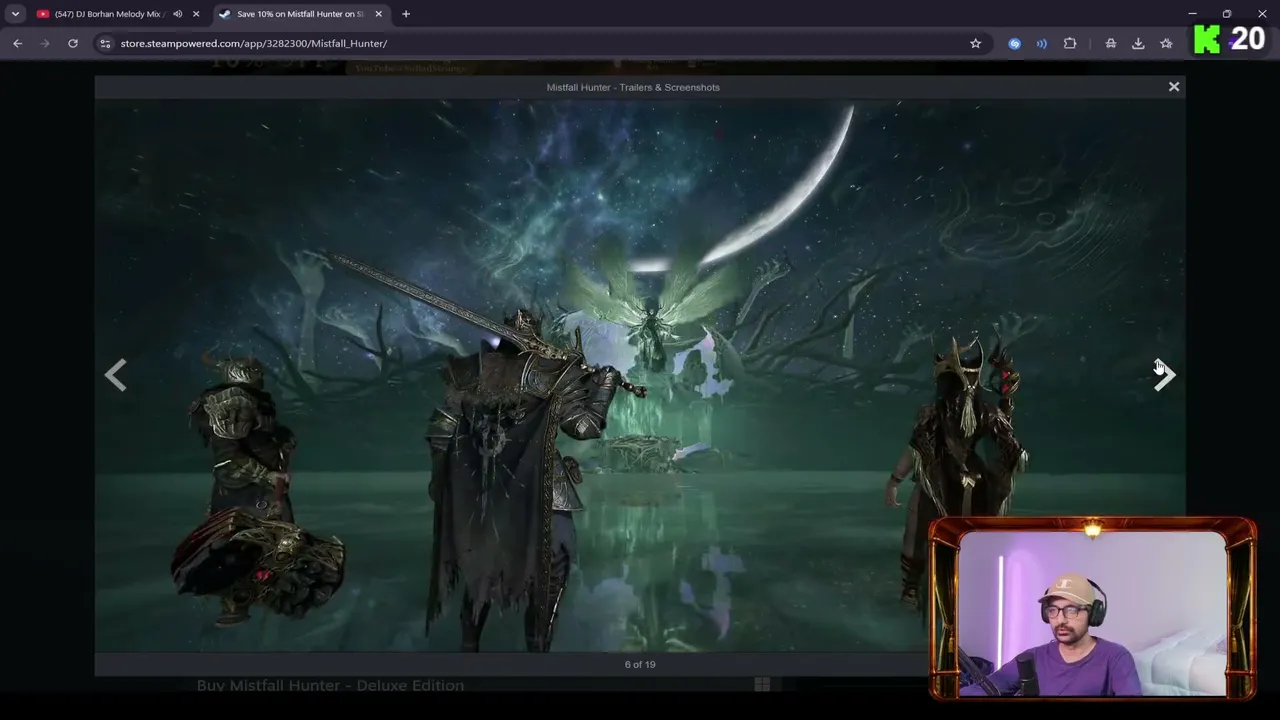Click the Windows platform icon beside Deluxe Edition
This screenshot has width=1280, height=720.
[x=762, y=685]
